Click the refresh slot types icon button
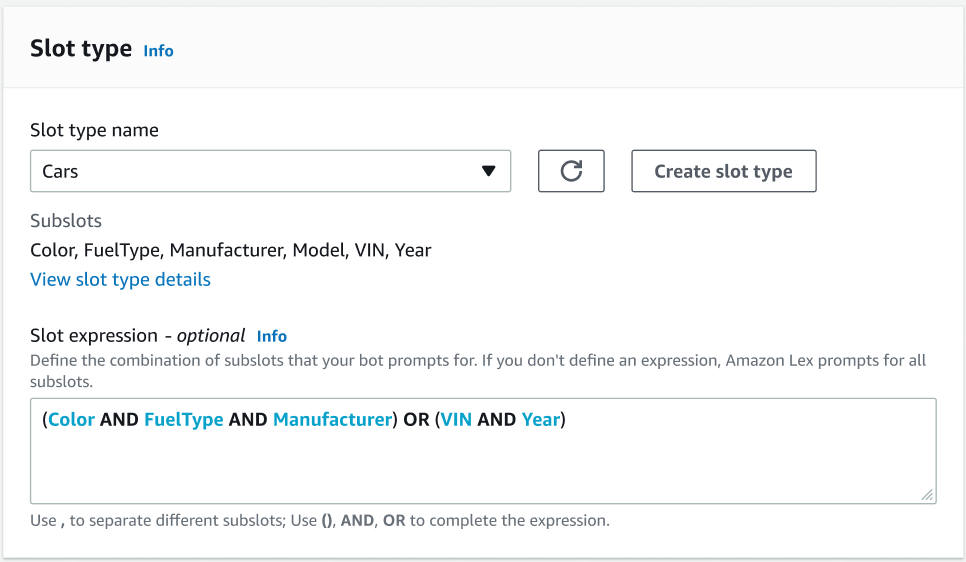This screenshot has height=562, width=966. (x=571, y=171)
